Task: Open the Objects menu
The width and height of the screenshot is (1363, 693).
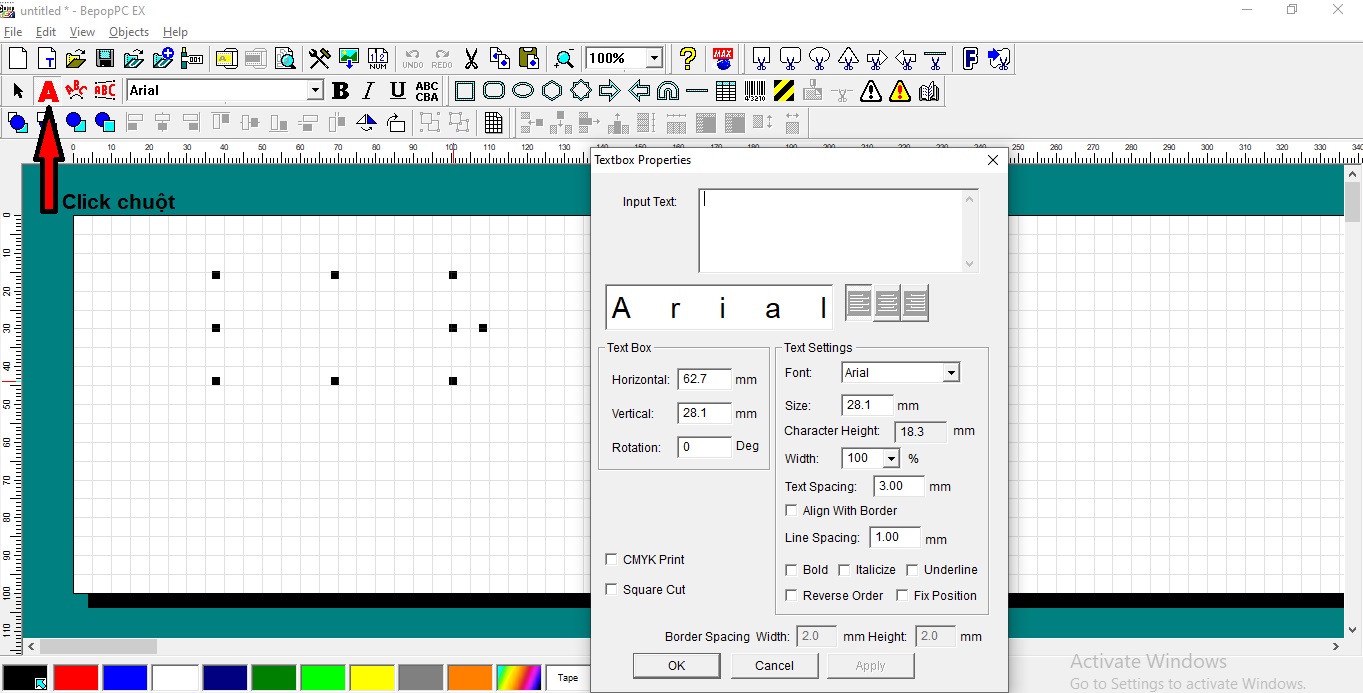Action: click(x=128, y=32)
